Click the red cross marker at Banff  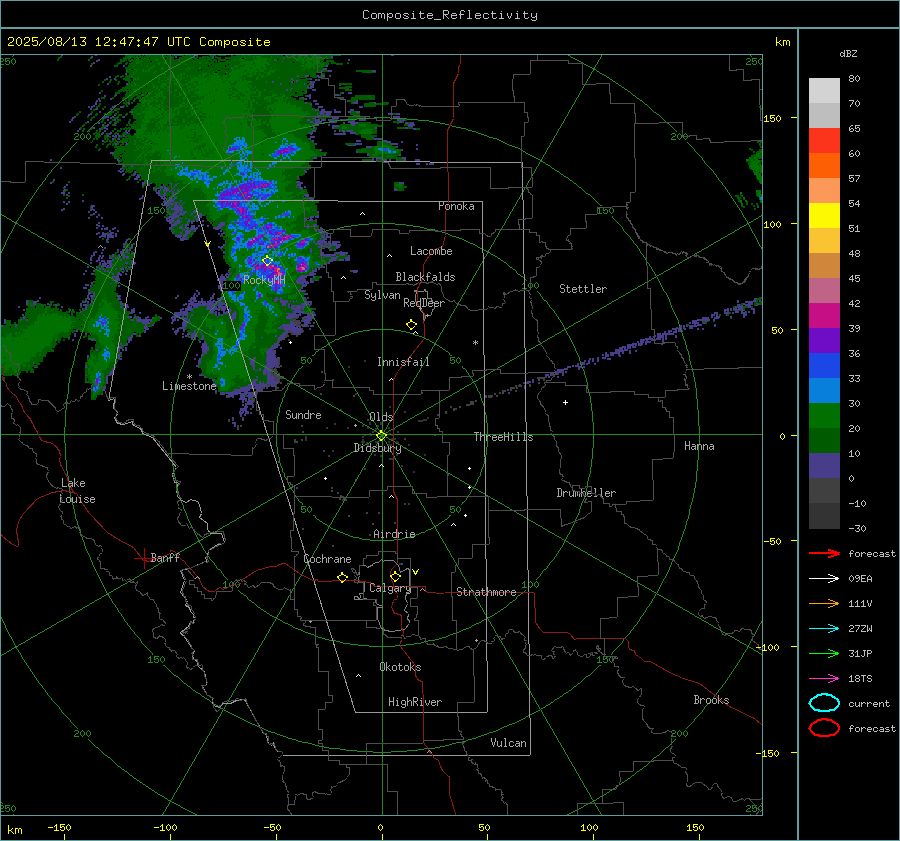tap(143, 558)
